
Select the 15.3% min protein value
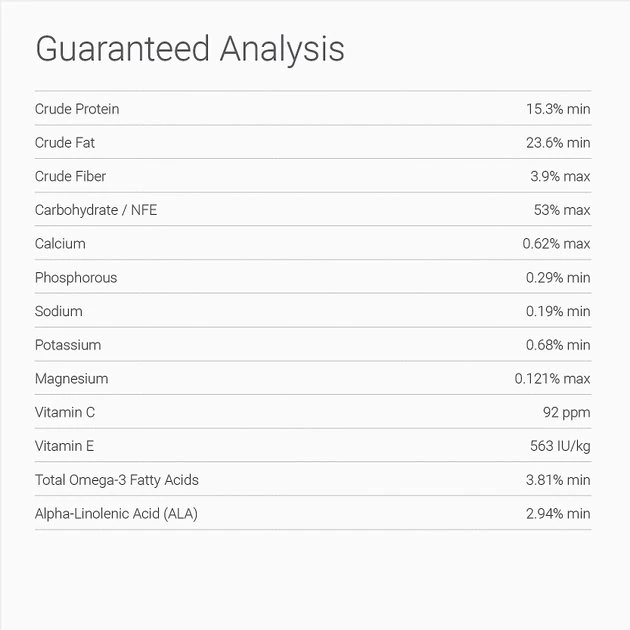tap(558, 109)
